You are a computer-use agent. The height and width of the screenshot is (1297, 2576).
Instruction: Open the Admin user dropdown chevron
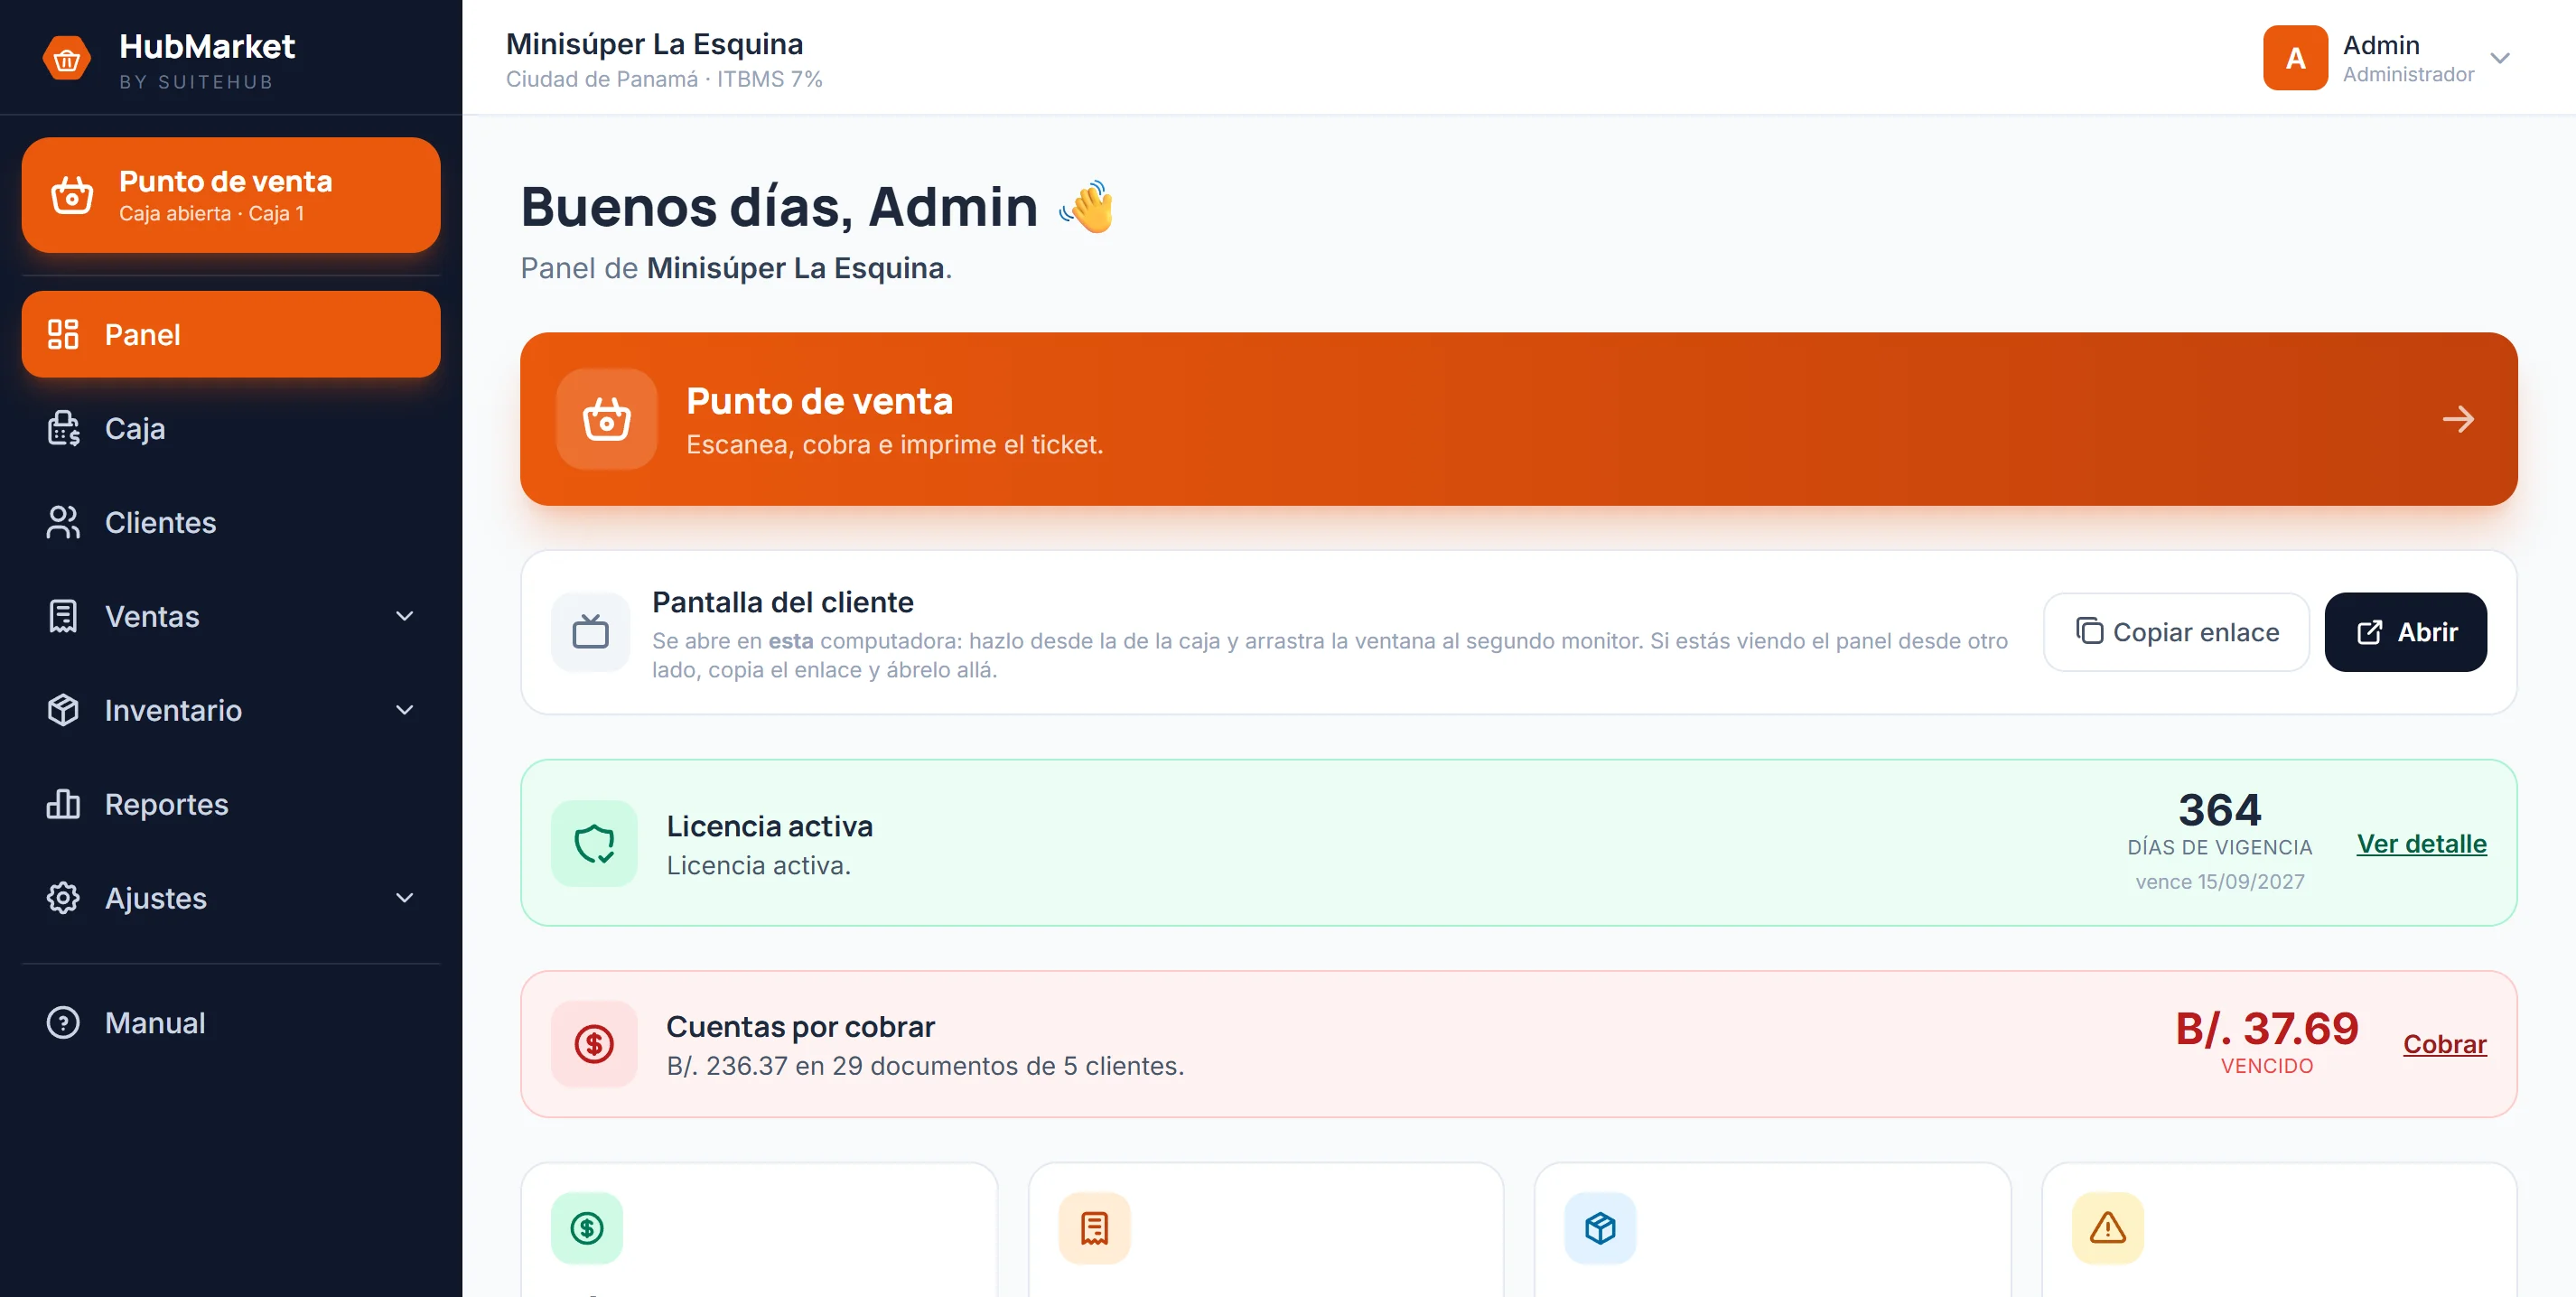tap(2500, 58)
